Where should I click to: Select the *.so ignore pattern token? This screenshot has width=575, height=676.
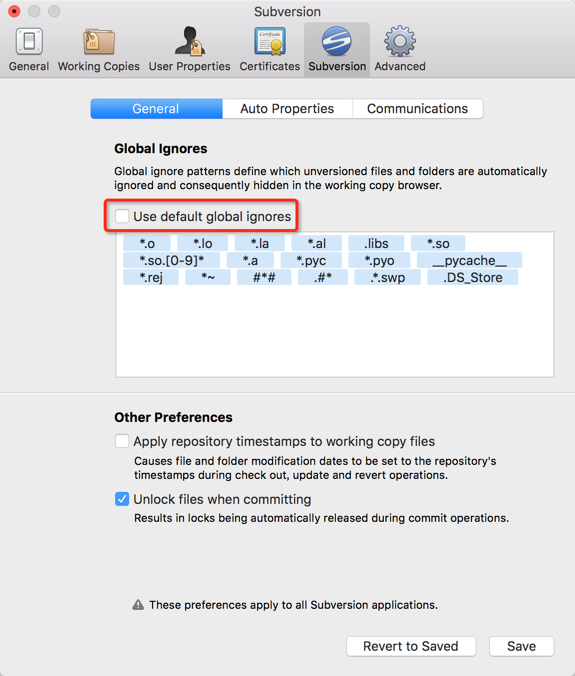pos(438,243)
